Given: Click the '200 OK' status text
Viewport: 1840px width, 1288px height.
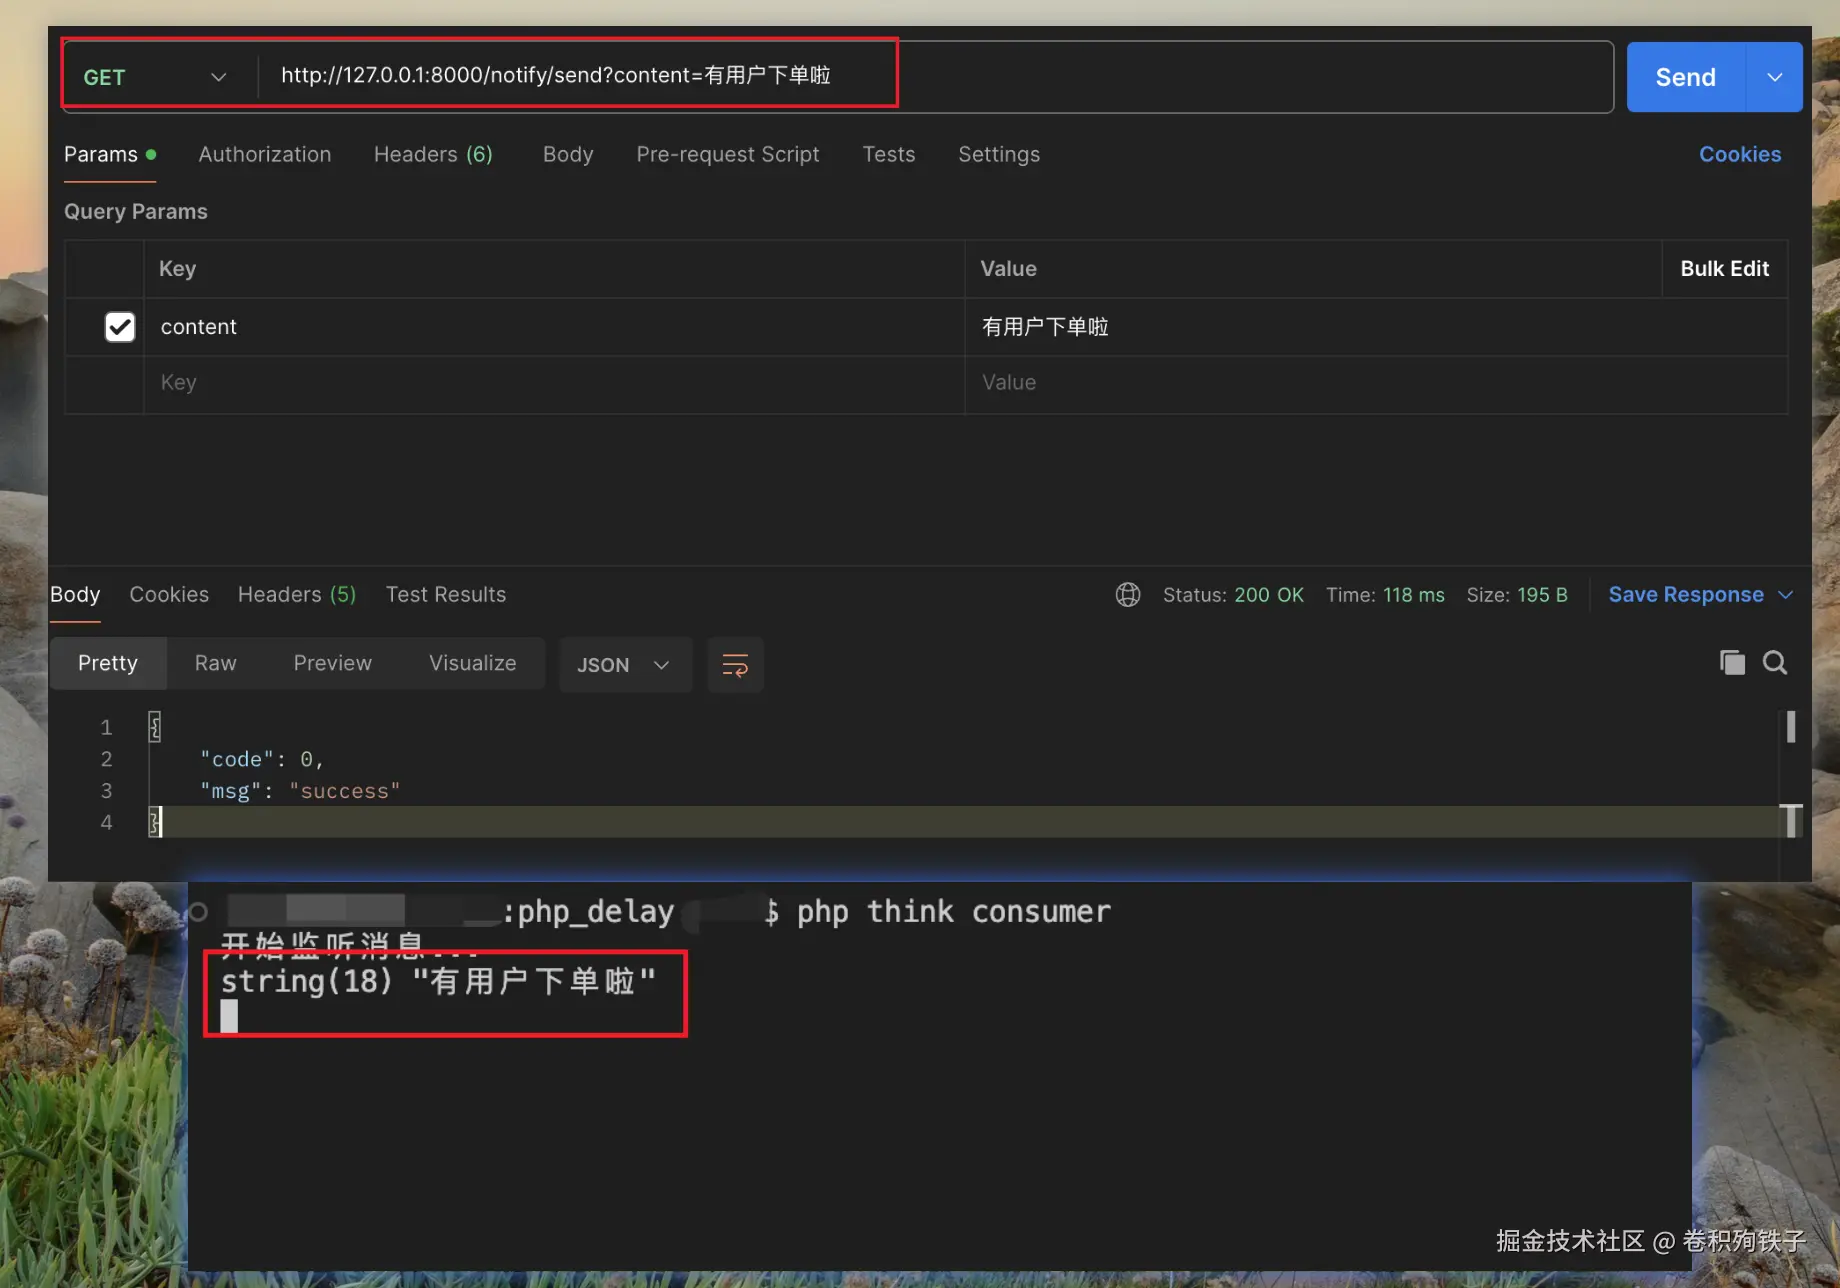Looking at the screenshot, I should point(1269,595).
